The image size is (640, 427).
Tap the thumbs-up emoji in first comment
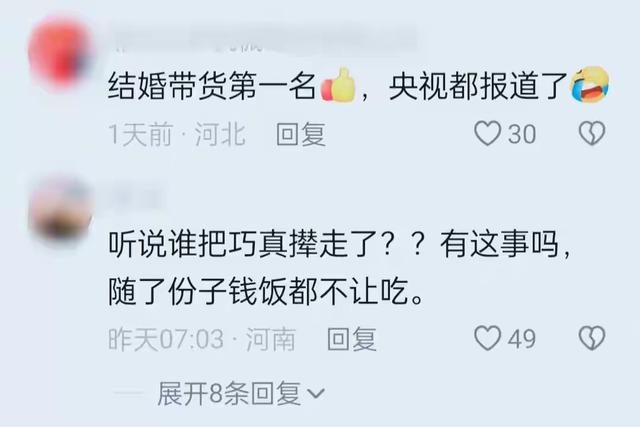(338, 85)
